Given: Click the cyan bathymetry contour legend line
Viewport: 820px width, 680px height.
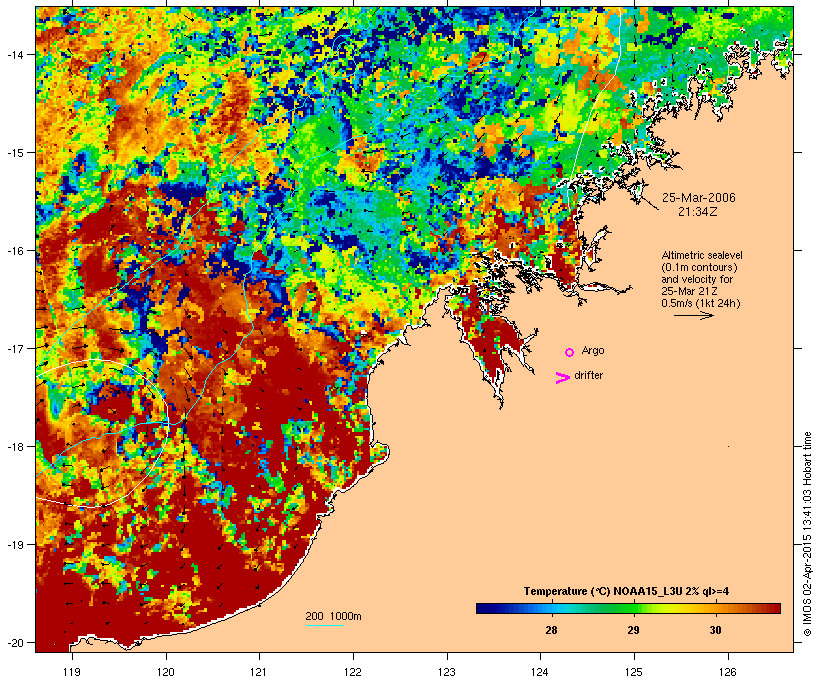Looking at the screenshot, I should pyautogui.click(x=324, y=625).
